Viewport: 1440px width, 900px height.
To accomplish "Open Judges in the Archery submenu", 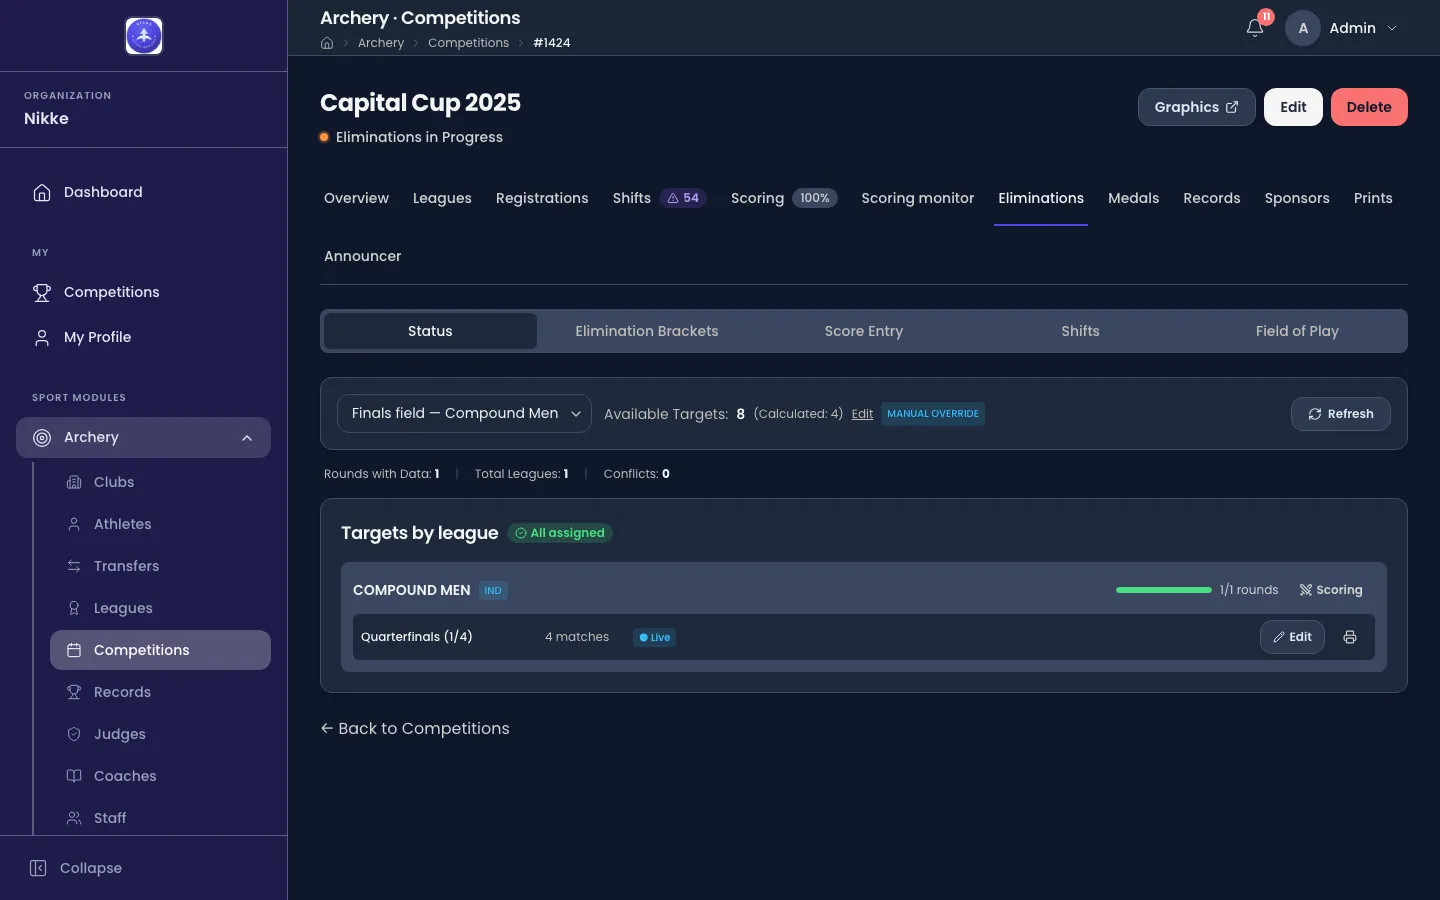I will pos(160,734).
